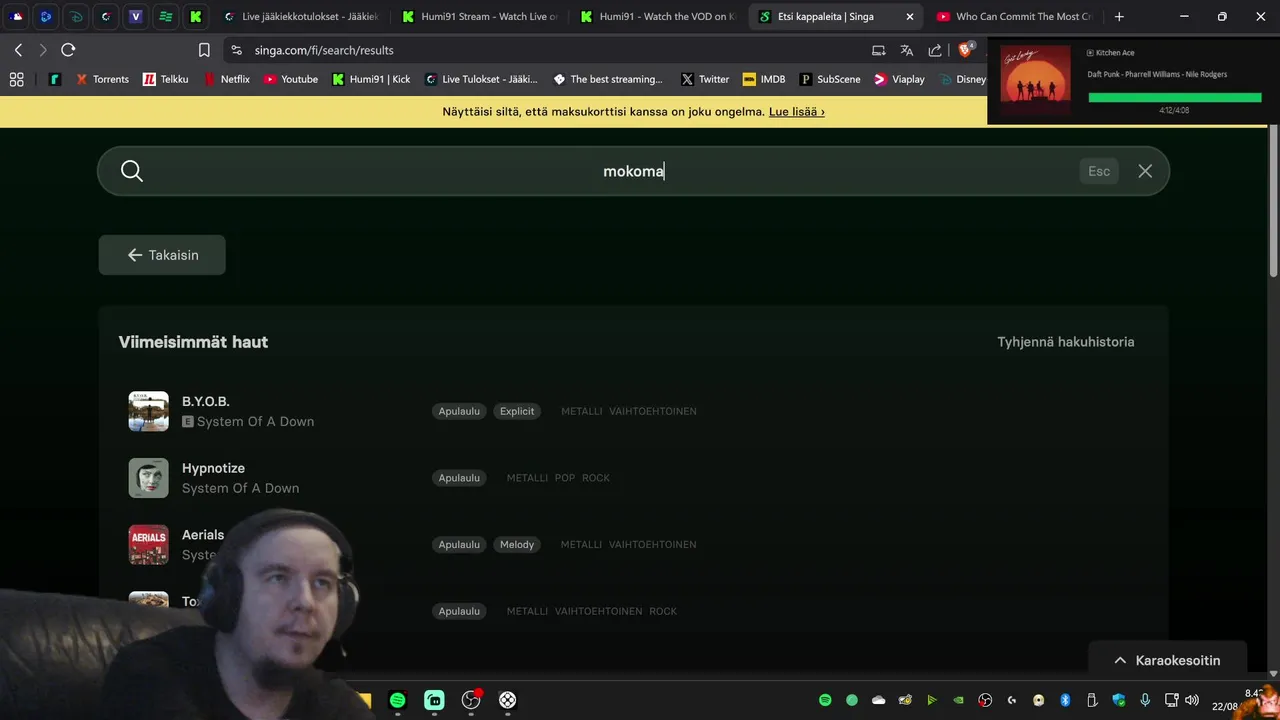The height and width of the screenshot is (720, 1280).
Task: Click microphone tray icon
Action: click(1145, 700)
